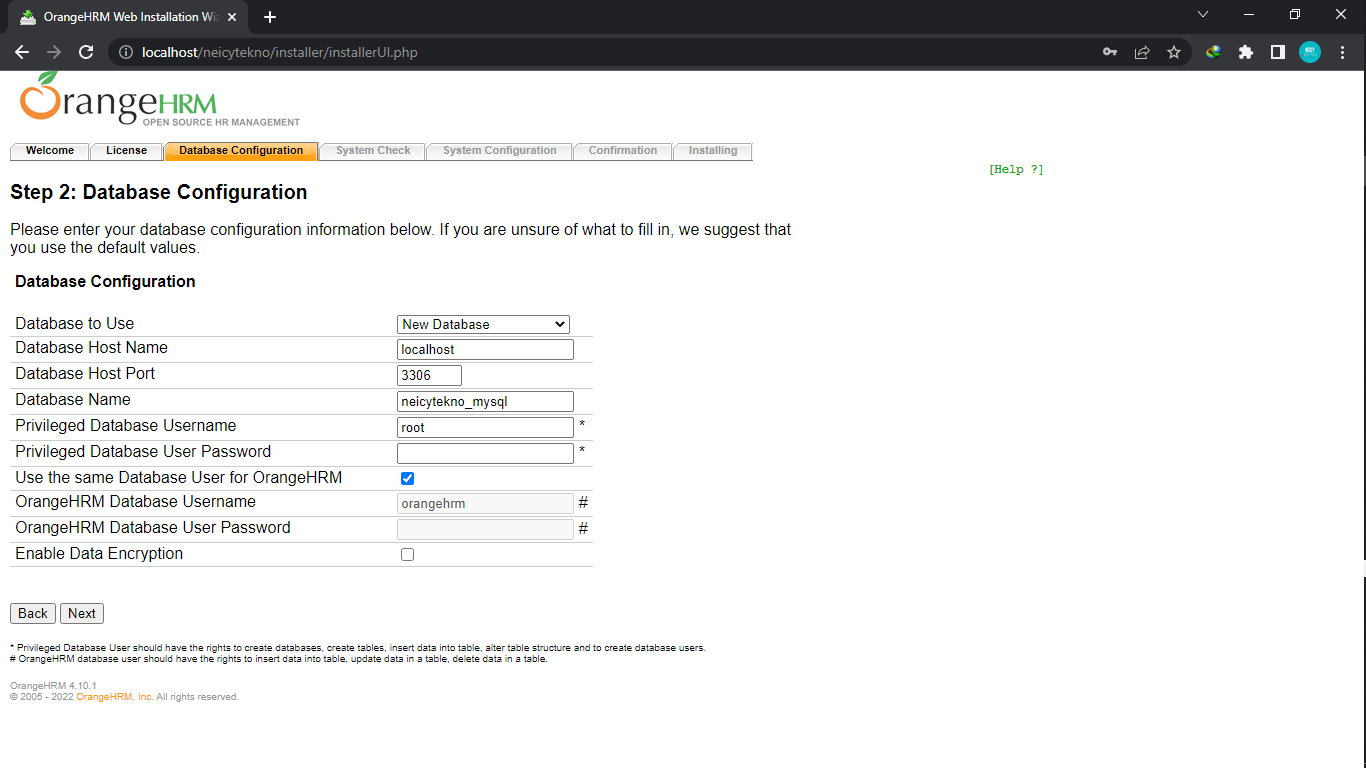Open tab search chevron in title bar

[1203, 14]
